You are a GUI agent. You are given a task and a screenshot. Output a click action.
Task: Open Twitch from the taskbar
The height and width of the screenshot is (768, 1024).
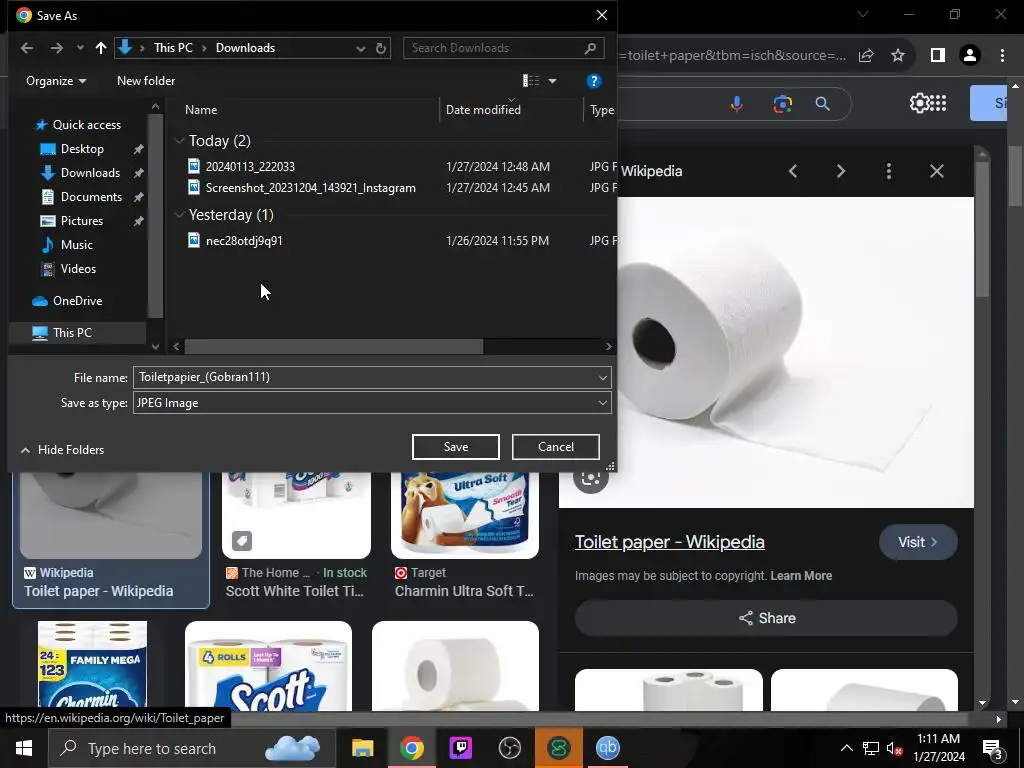pos(461,748)
